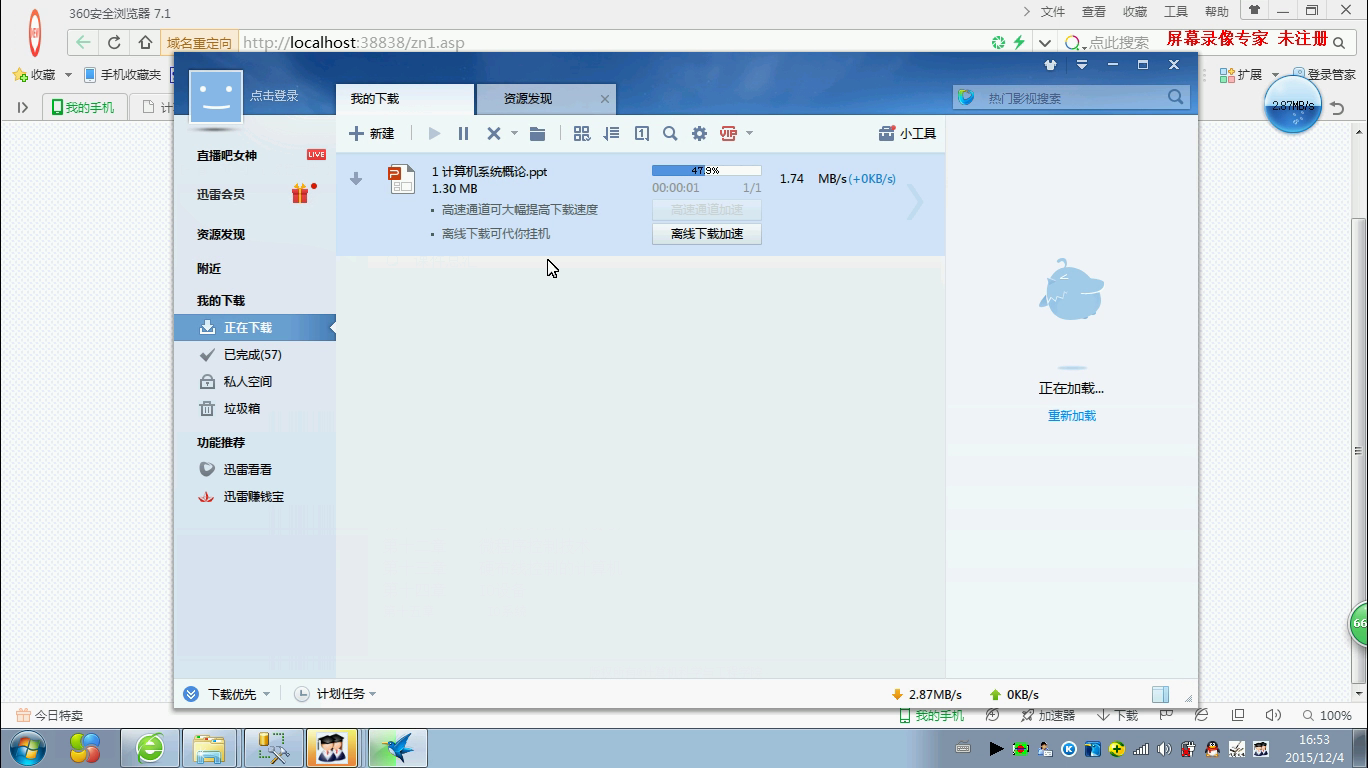
Task: Click the browser home icon
Action: pos(146,43)
